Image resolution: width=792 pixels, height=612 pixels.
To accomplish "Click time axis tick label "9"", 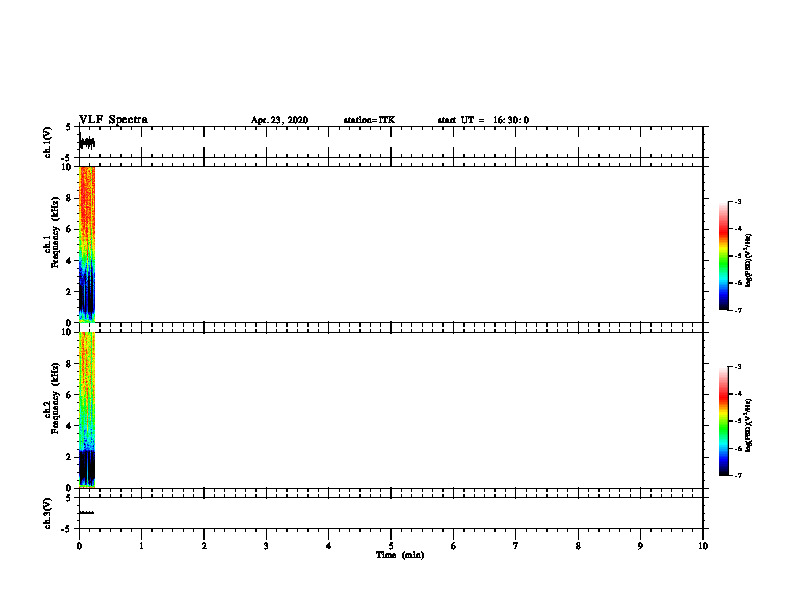I will pyautogui.click(x=640, y=546).
